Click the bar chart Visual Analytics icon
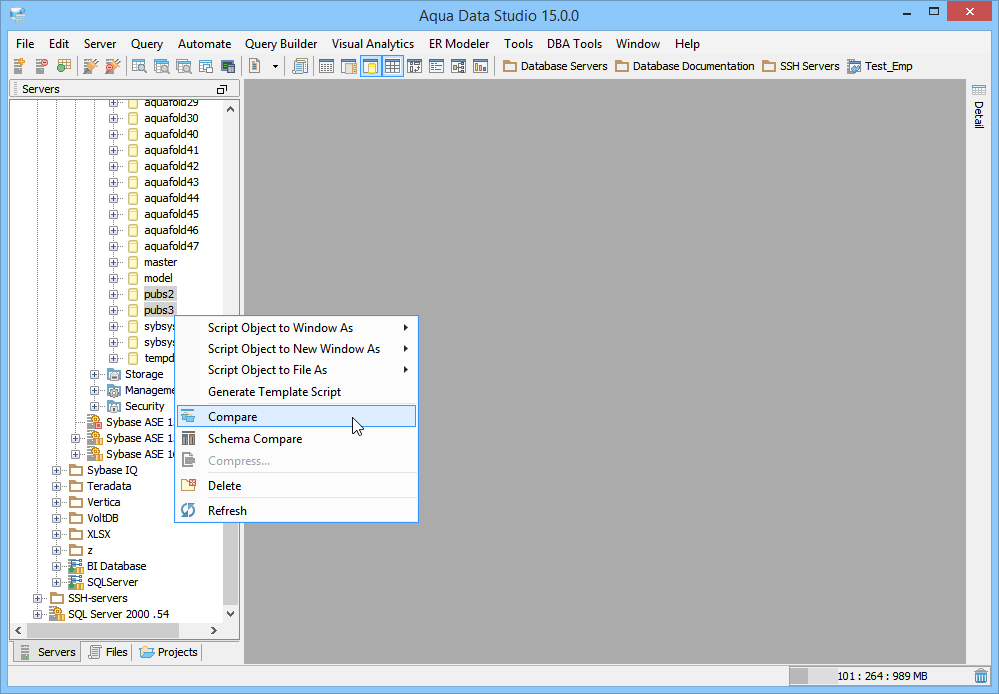Image resolution: width=999 pixels, height=694 pixels. click(480, 66)
